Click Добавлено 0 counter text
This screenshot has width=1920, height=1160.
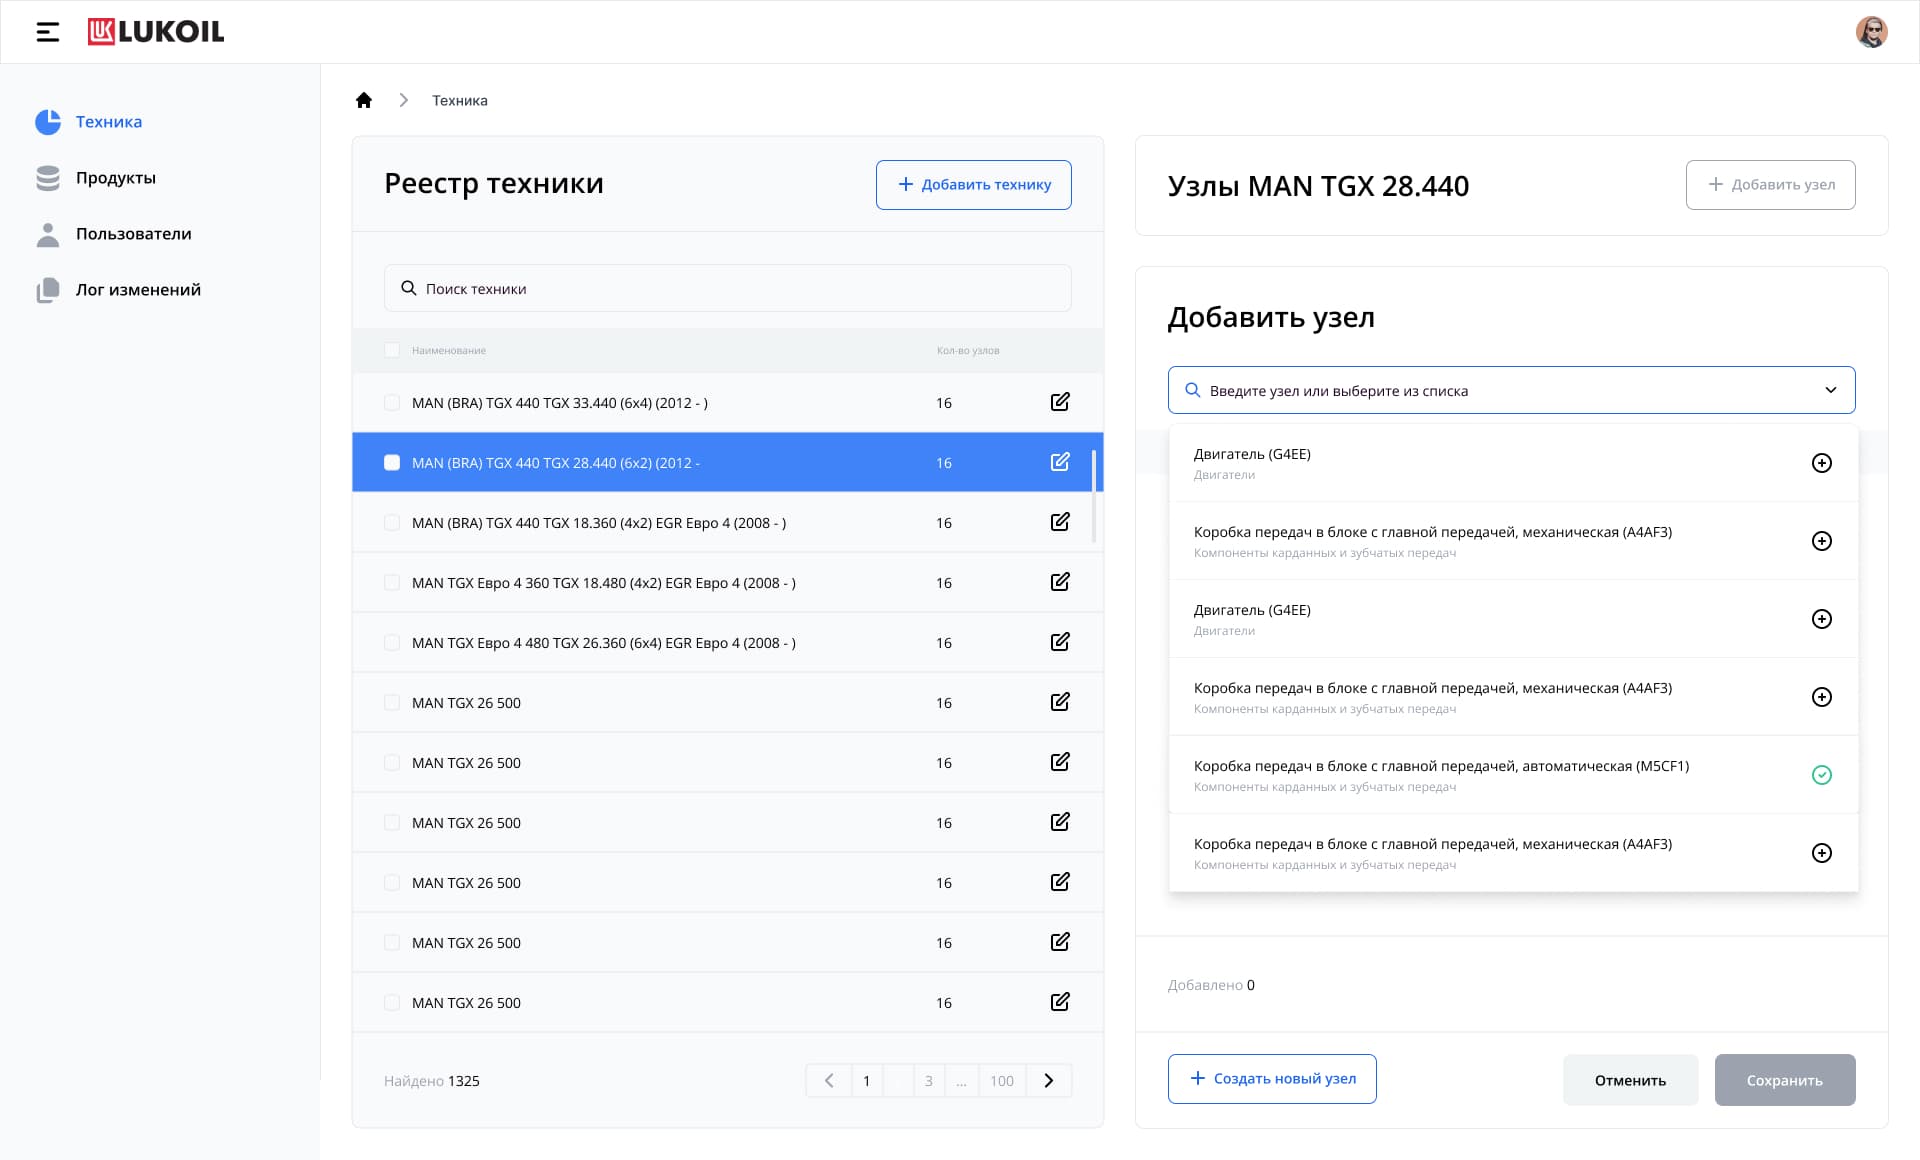pyautogui.click(x=1211, y=985)
